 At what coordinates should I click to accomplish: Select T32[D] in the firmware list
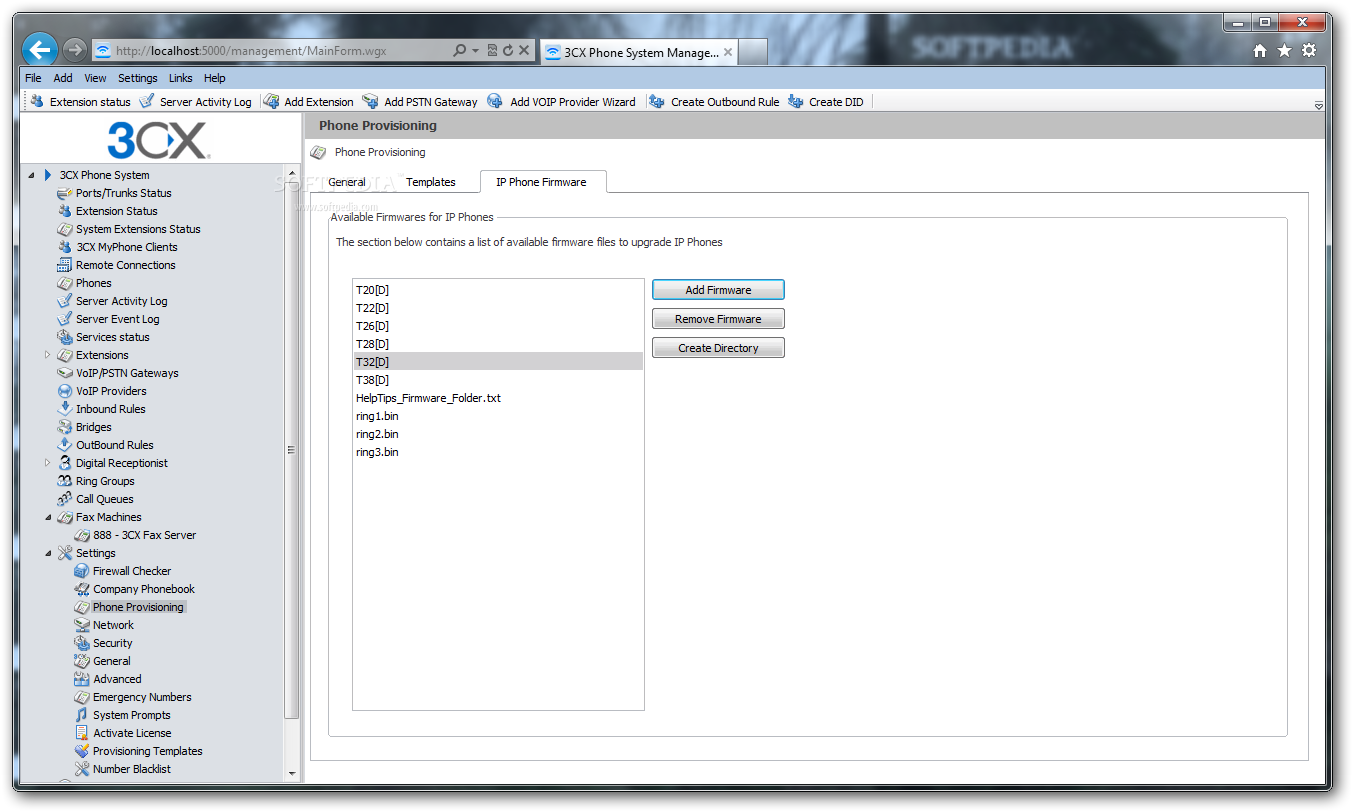[498, 362]
